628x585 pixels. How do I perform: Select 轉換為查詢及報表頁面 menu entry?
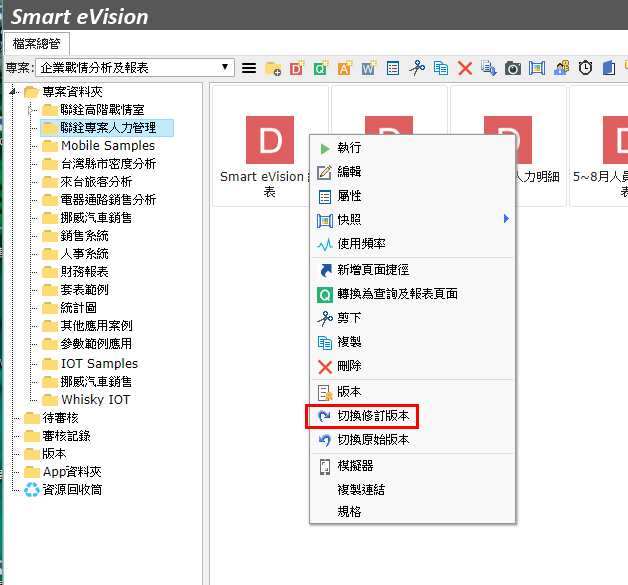click(397, 294)
